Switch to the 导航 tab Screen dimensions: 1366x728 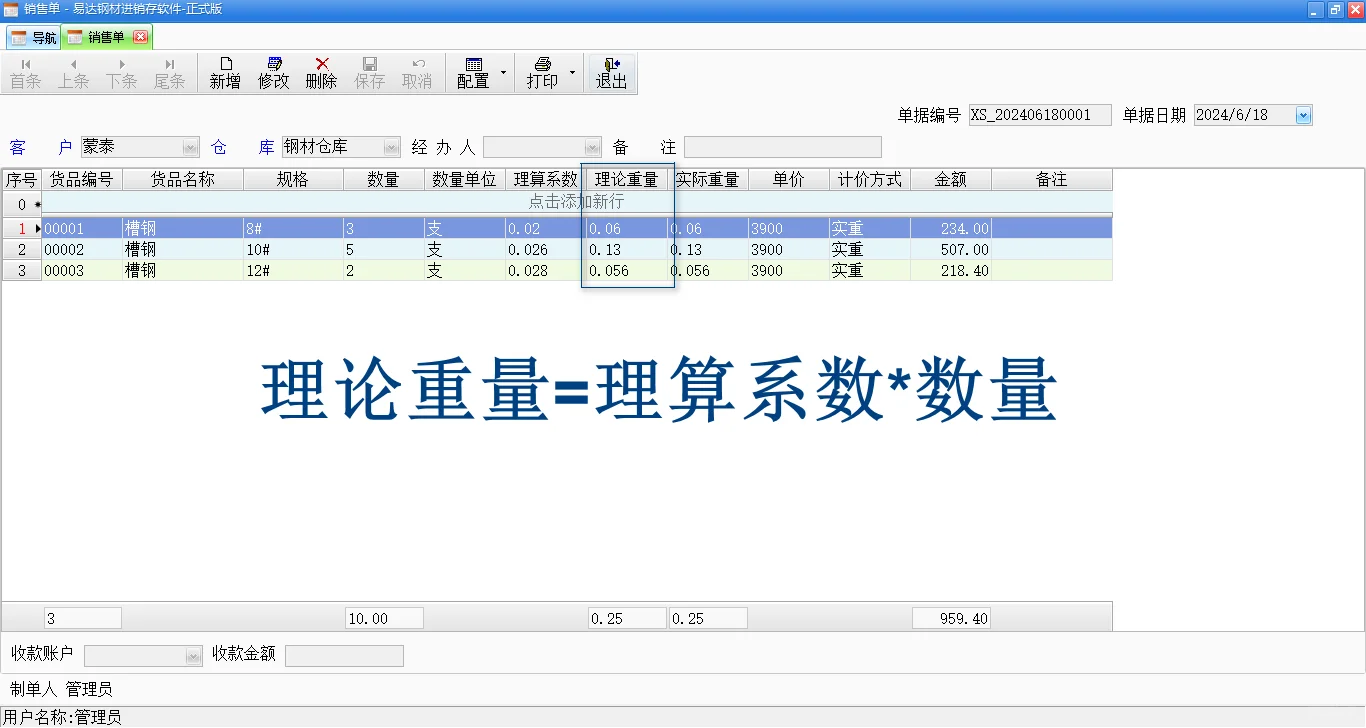tap(34, 37)
